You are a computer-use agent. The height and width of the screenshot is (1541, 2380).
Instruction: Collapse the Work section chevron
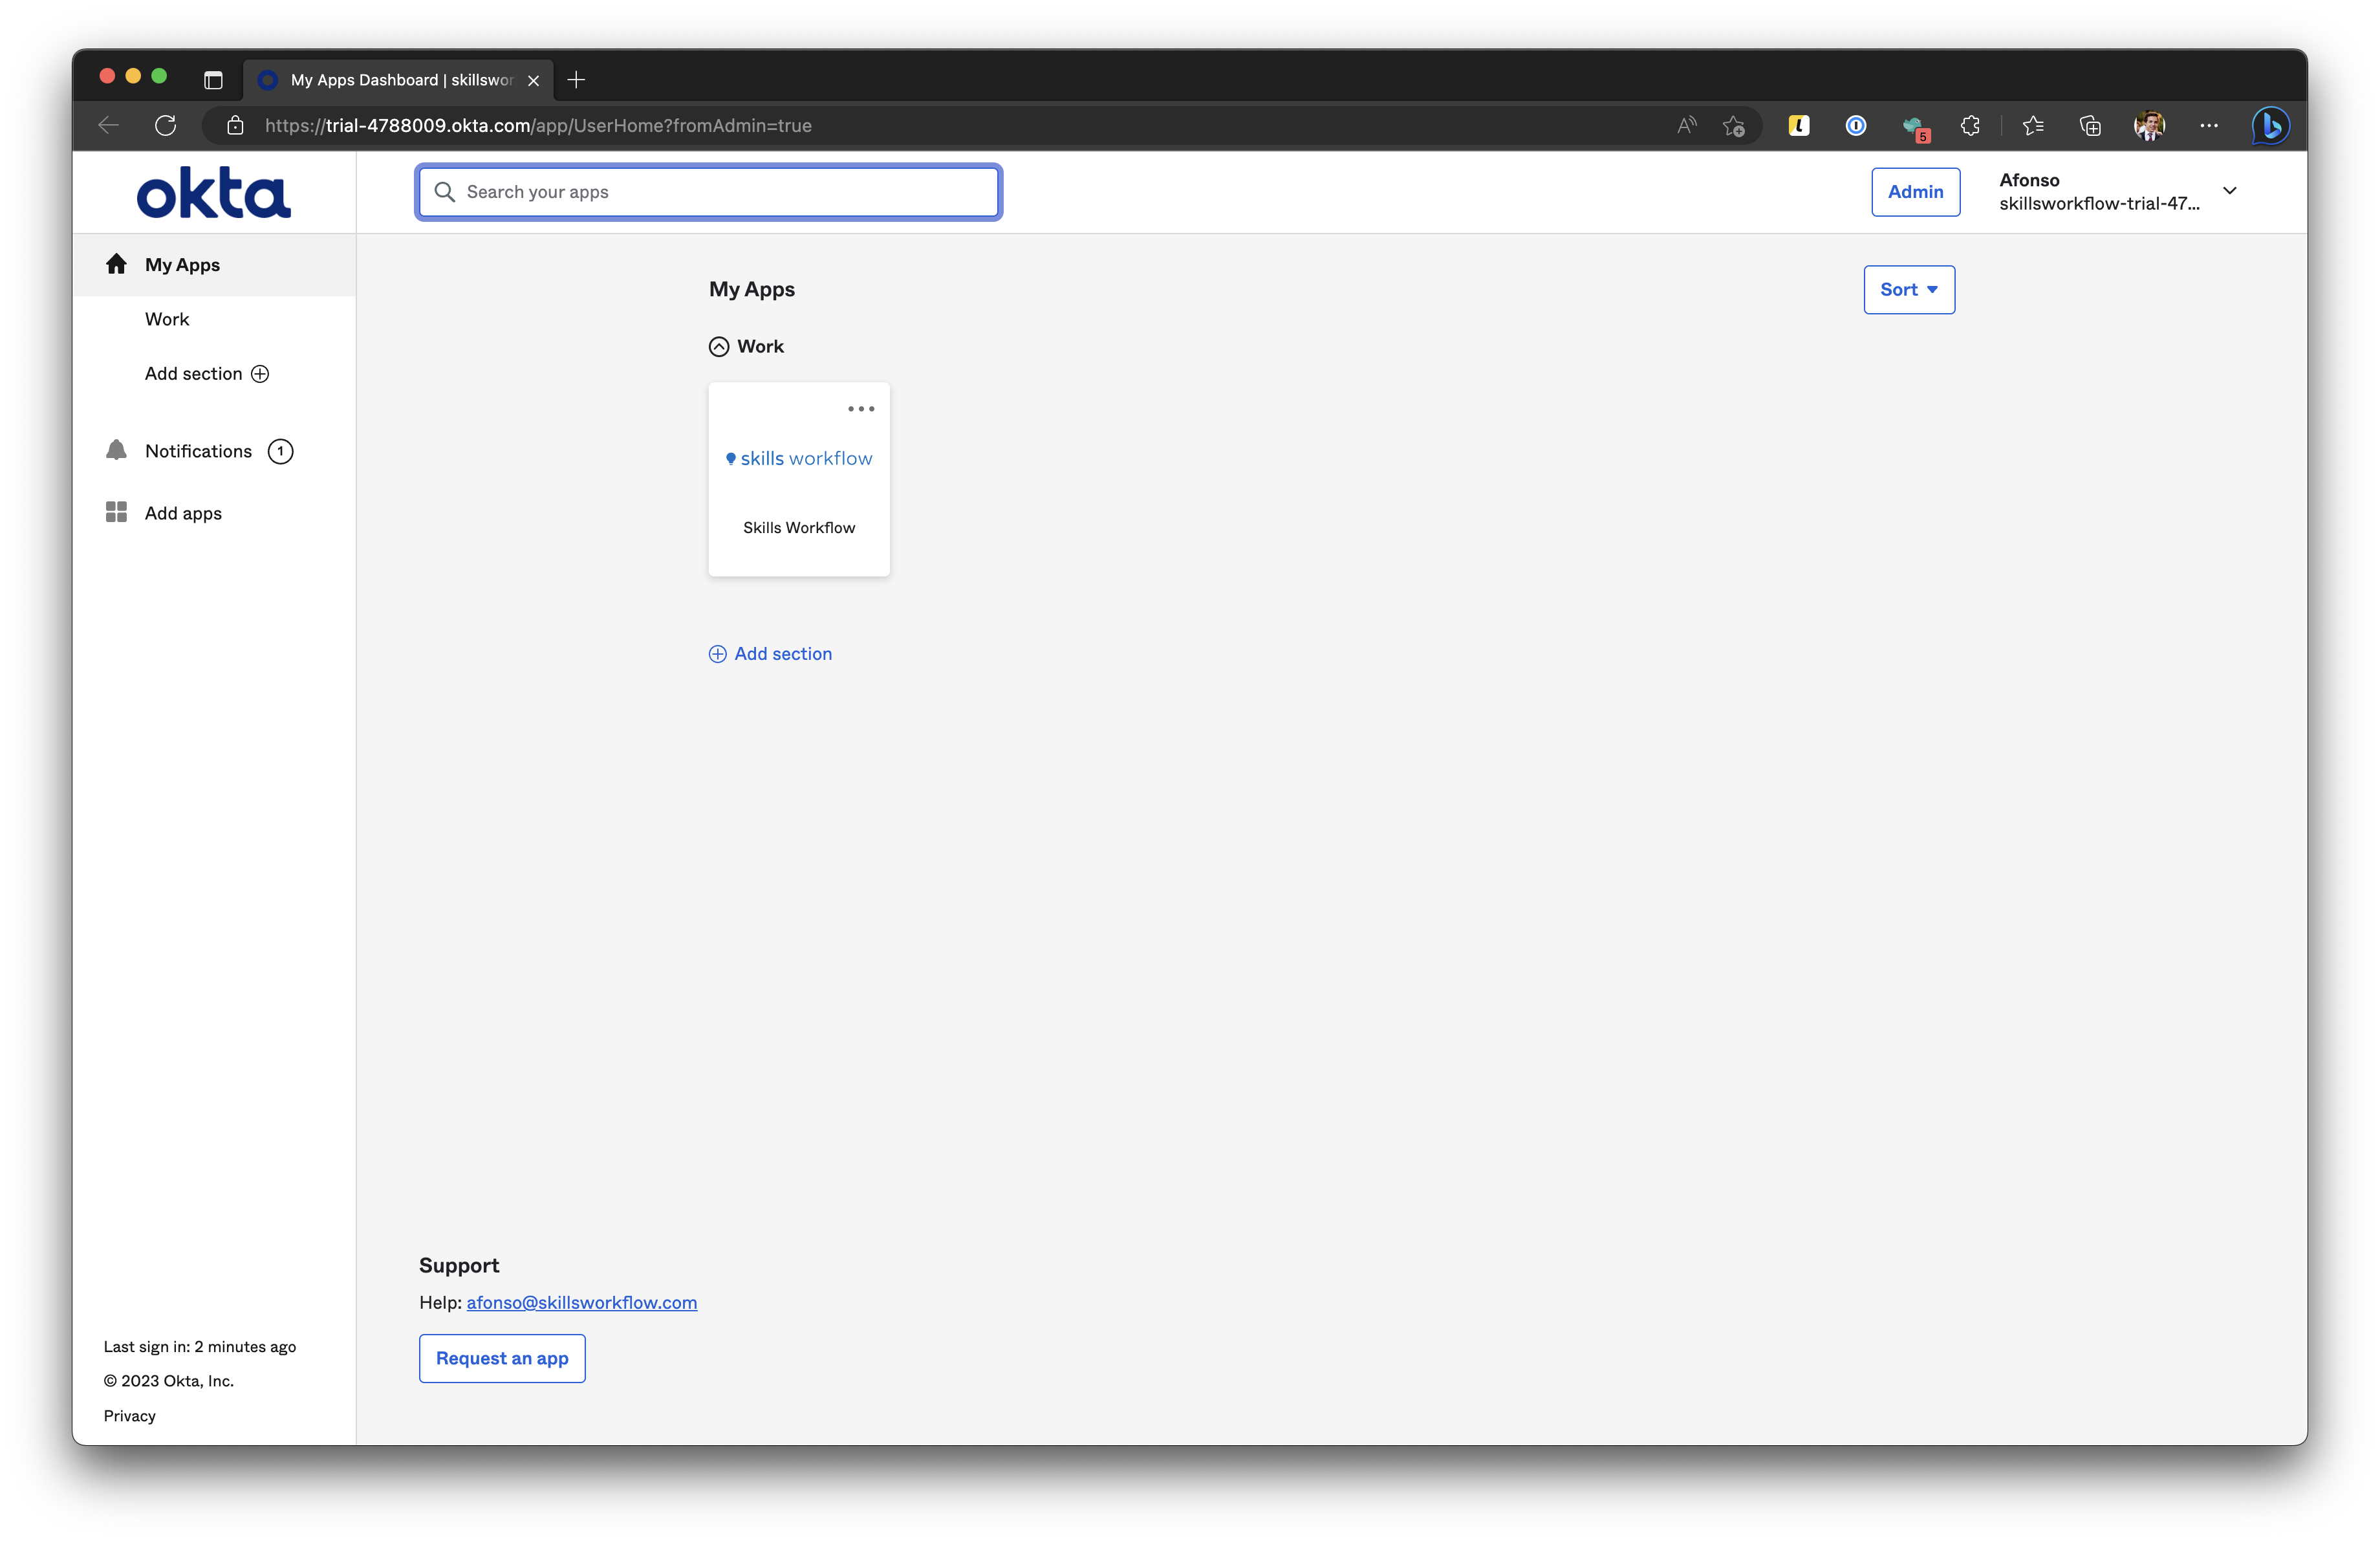click(719, 347)
